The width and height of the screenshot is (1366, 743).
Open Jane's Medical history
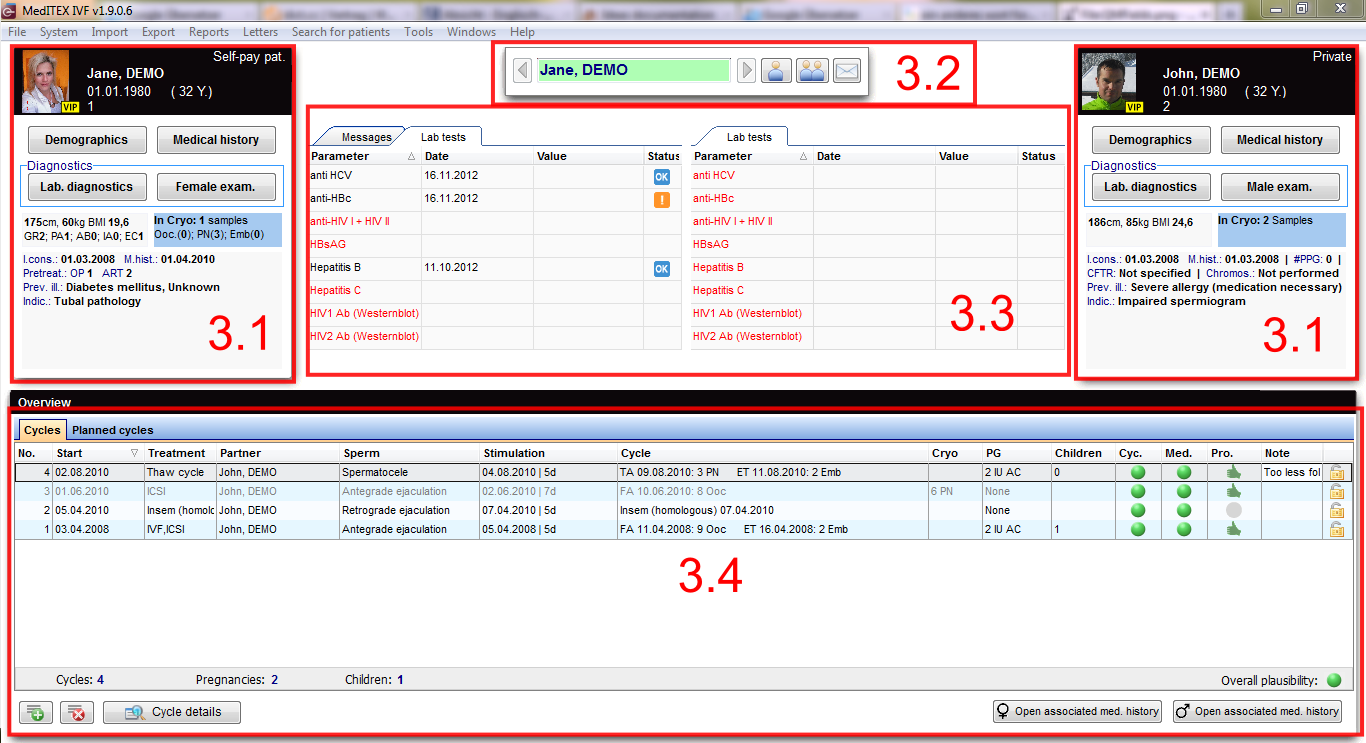pos(216,140)
